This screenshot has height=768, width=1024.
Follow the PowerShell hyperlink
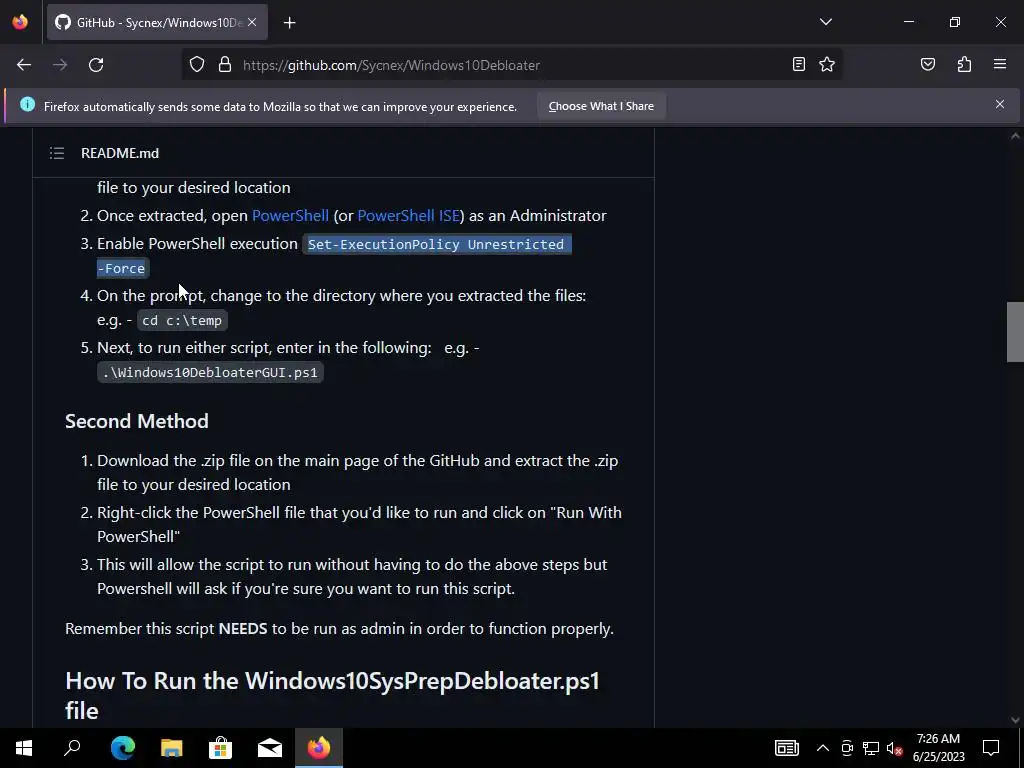tap(290, 216)
